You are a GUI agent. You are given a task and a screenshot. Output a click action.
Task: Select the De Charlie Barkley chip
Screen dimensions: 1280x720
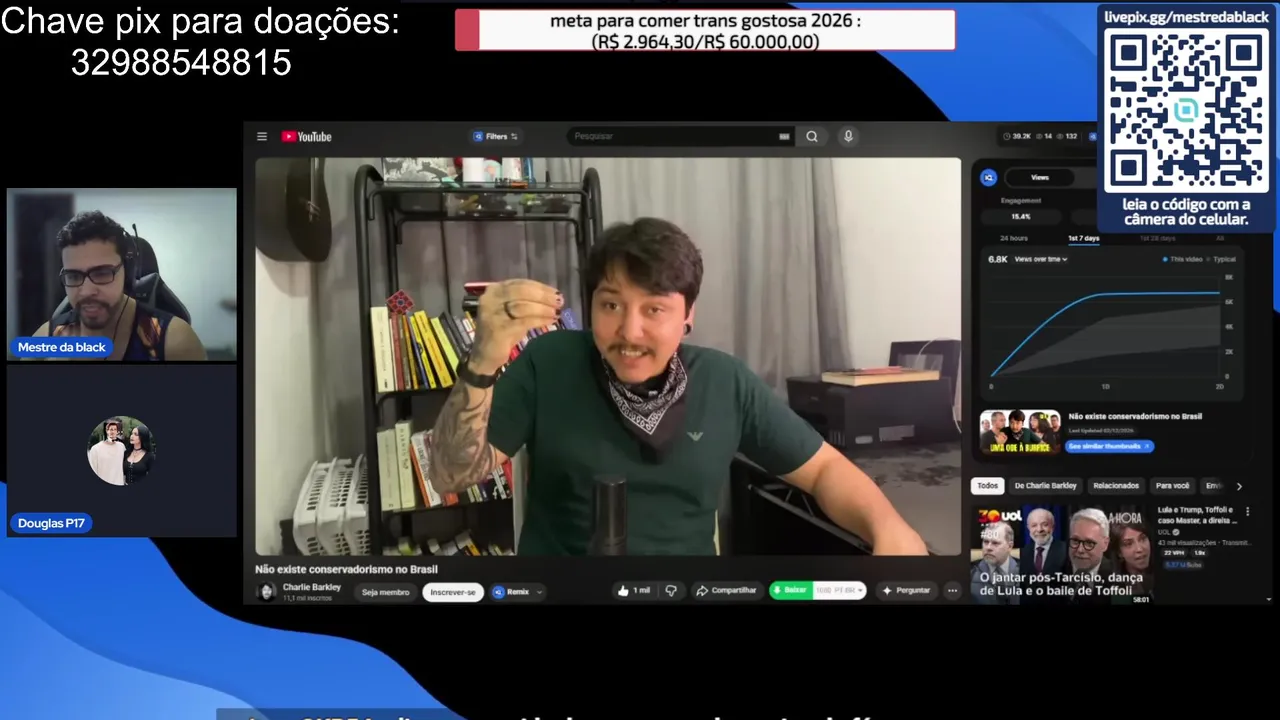1045,486
